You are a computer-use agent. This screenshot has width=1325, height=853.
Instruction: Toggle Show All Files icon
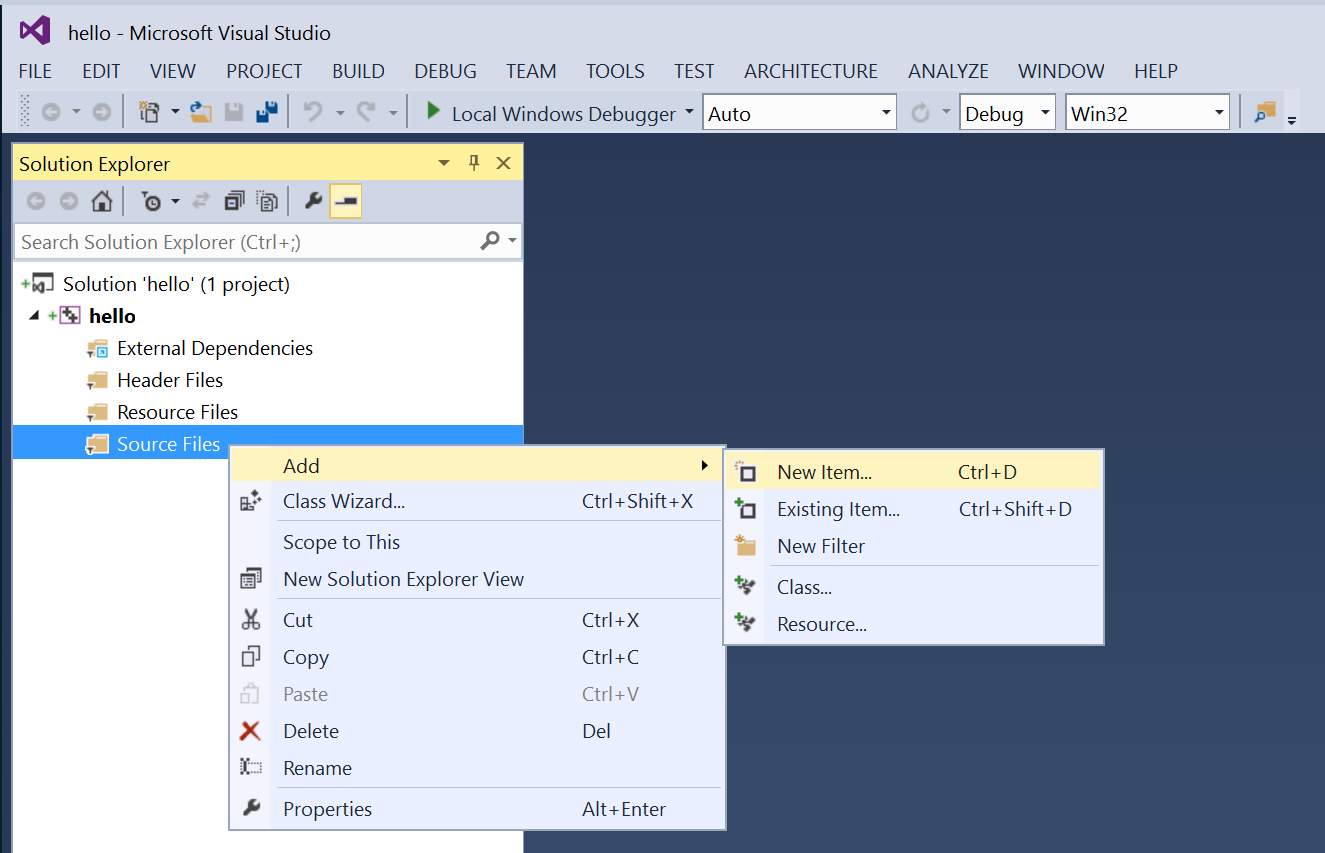pos(267,201)
